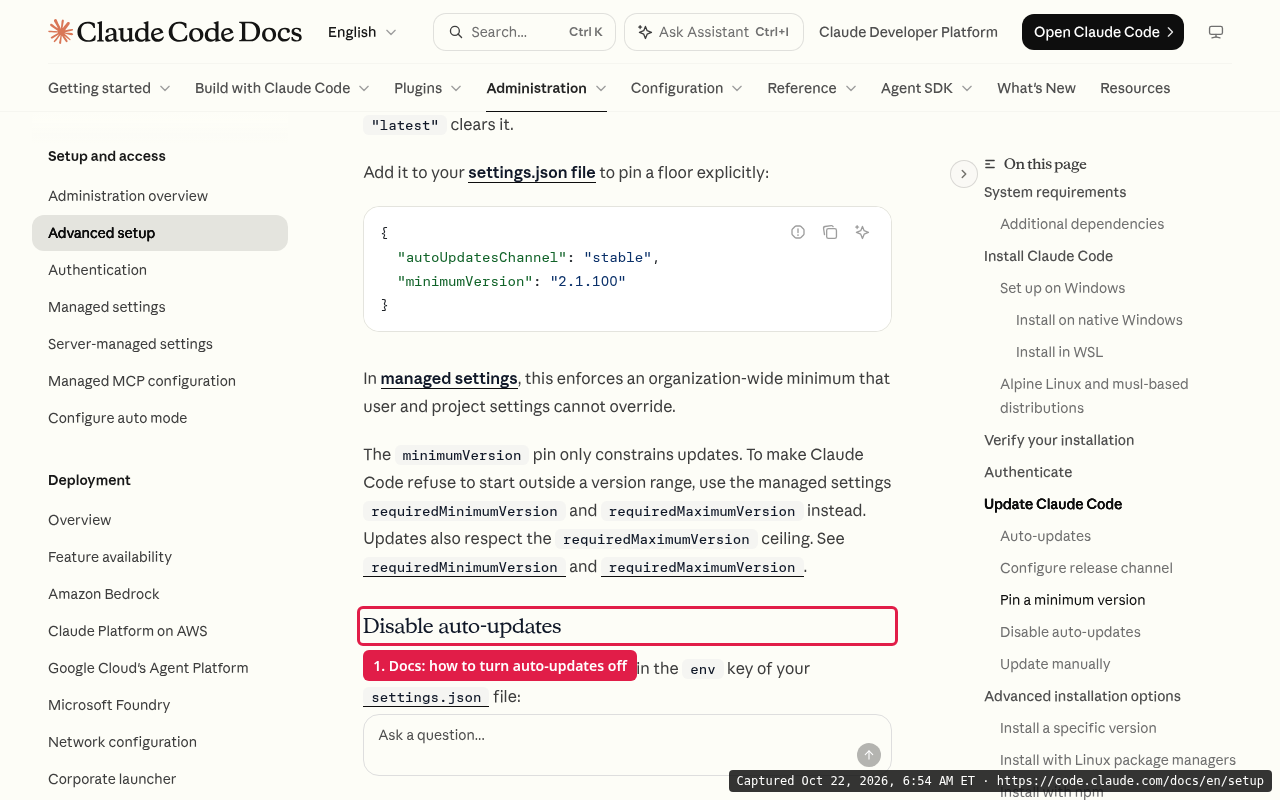This screenshot has height=800, width=1280.
Task: Open the Amazon Bedrock deployment page
Action: [104, 594]
